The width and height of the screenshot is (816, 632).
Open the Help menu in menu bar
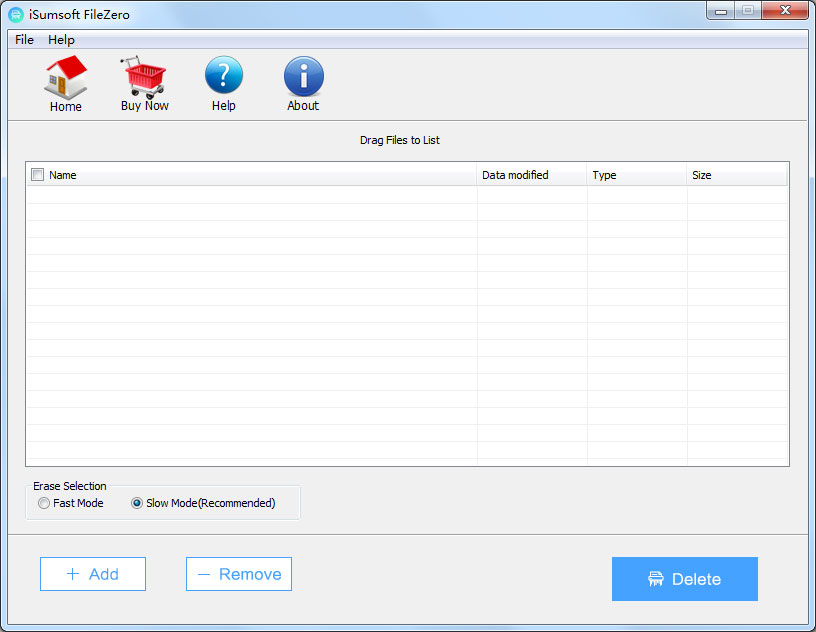tap(61, 40)
